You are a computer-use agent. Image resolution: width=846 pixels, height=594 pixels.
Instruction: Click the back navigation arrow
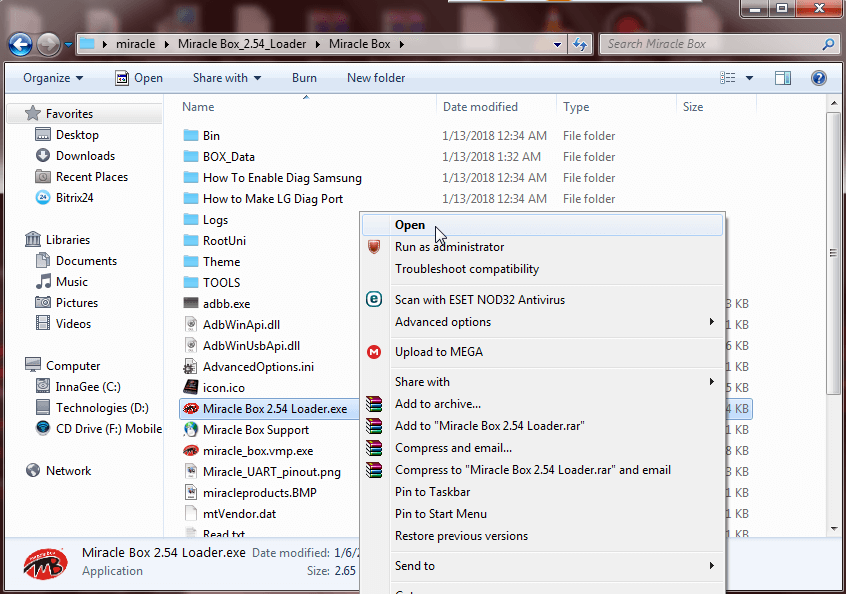click(21, 44)
